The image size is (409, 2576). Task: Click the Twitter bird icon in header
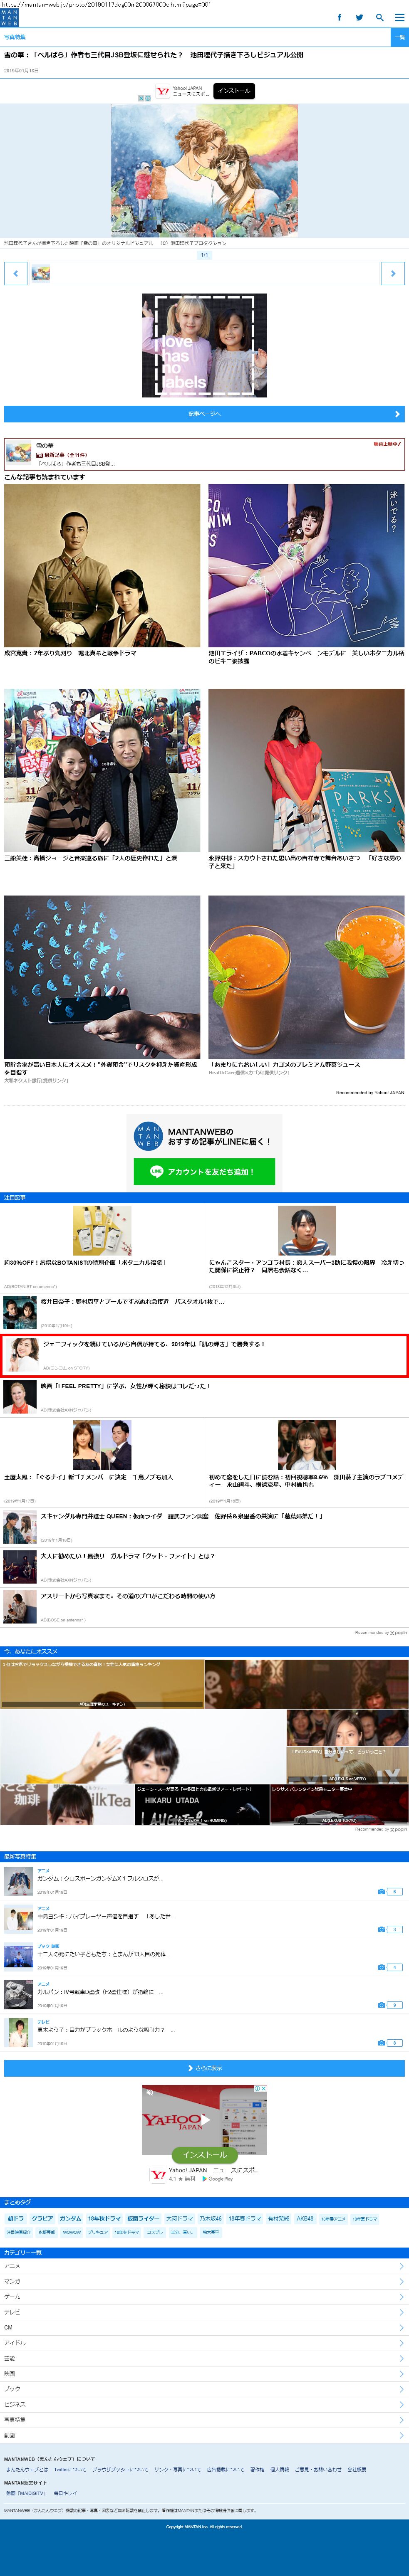(x=359, y=17)
